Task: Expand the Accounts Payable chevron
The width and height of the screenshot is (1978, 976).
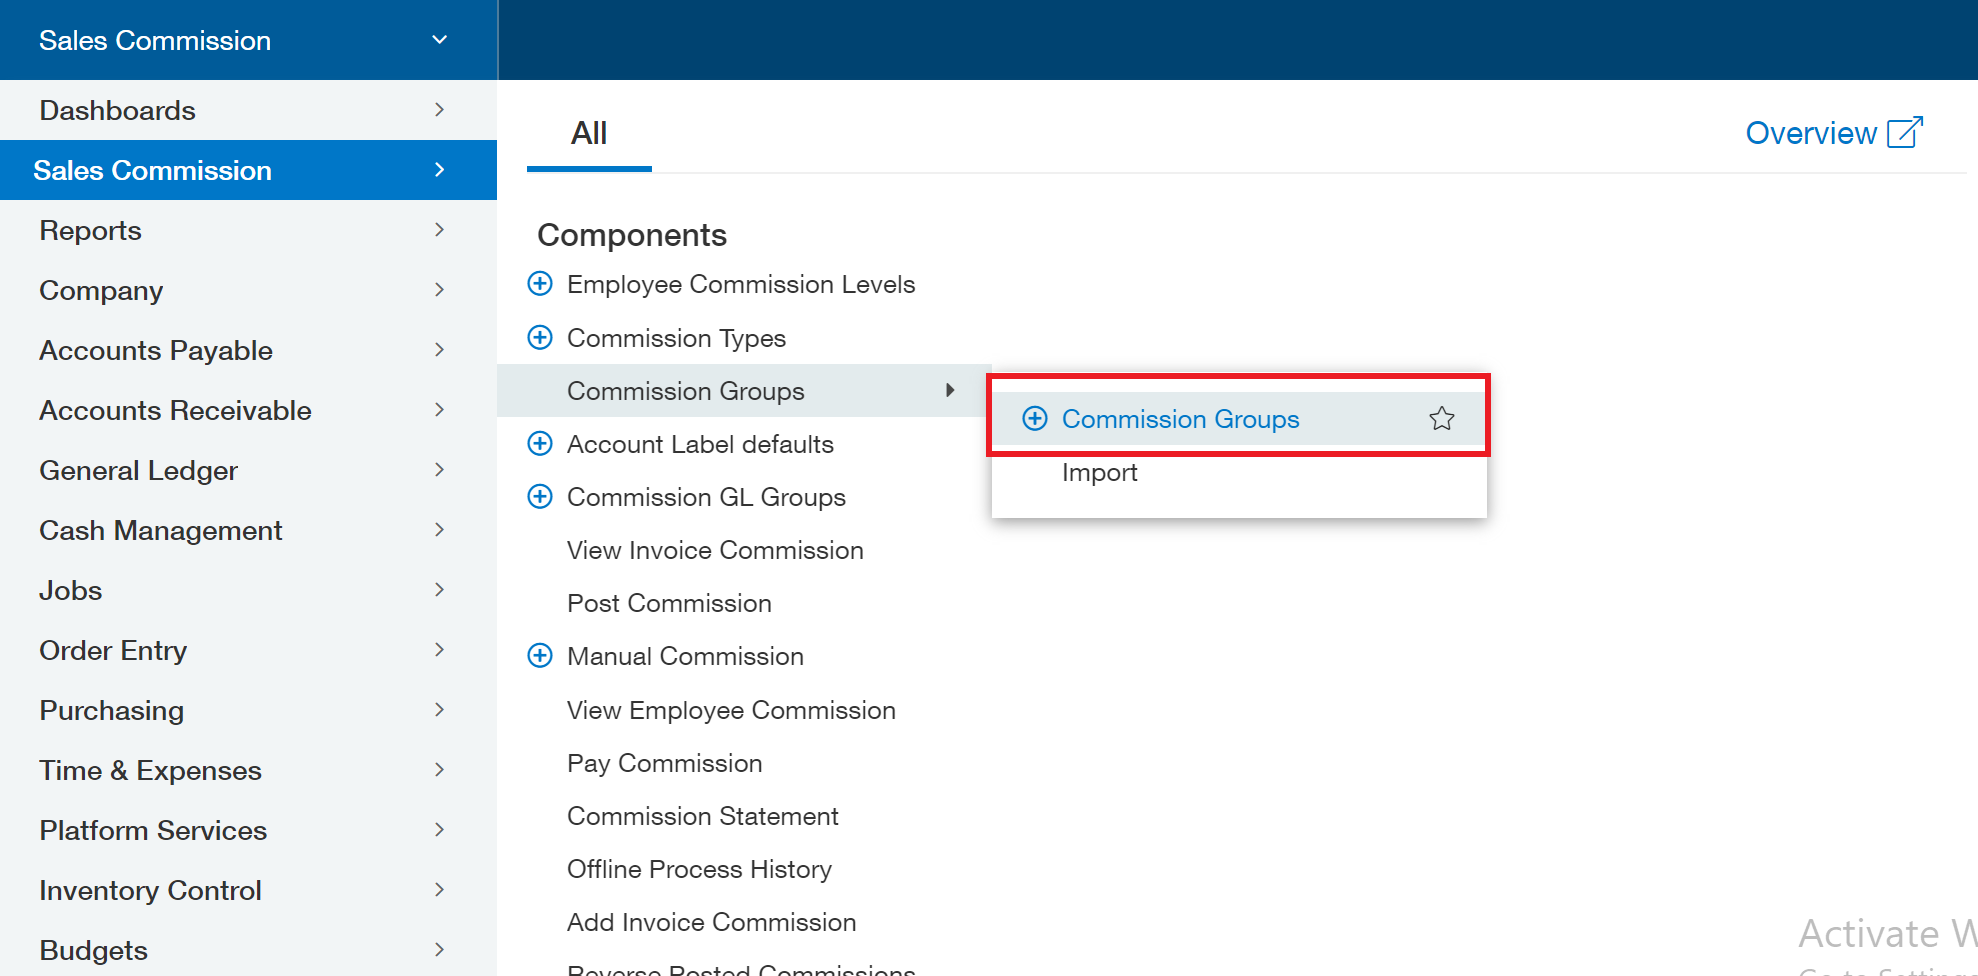Action: point(439,350)
